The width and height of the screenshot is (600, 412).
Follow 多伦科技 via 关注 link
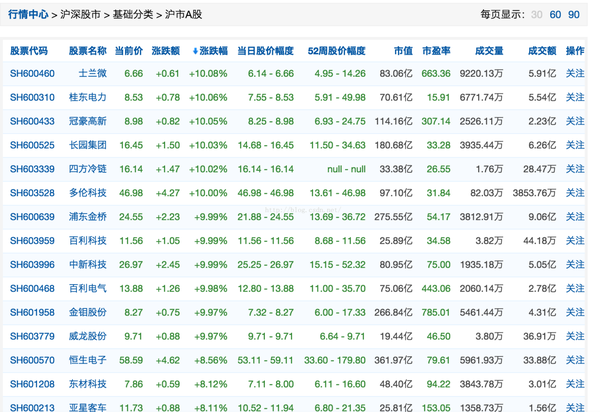click(575, 193)
